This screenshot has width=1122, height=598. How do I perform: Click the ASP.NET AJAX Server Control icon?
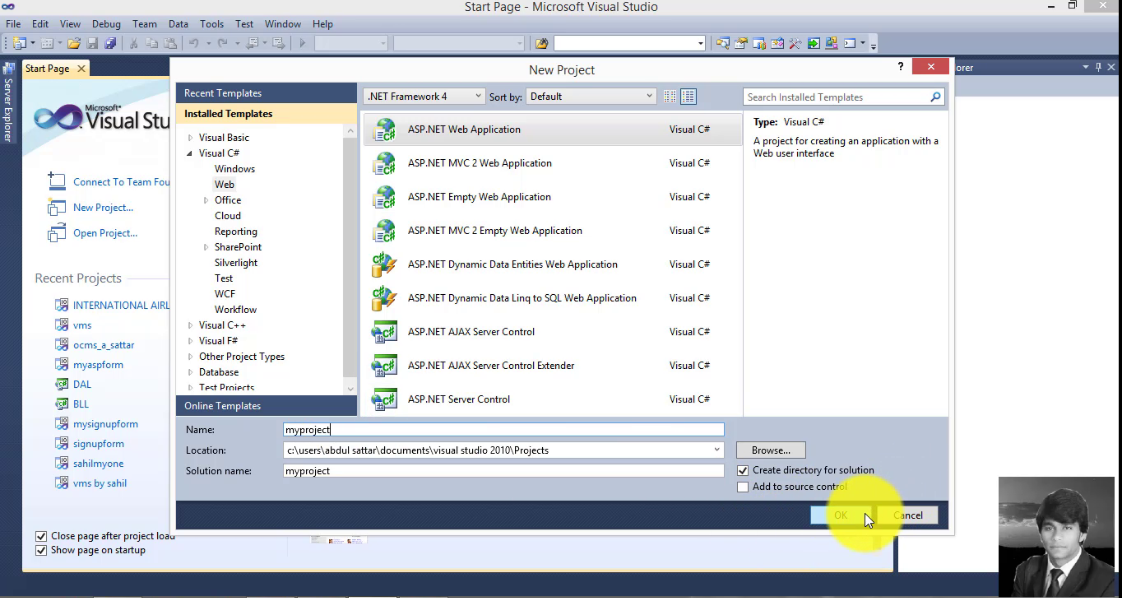(x=384, y=332)
